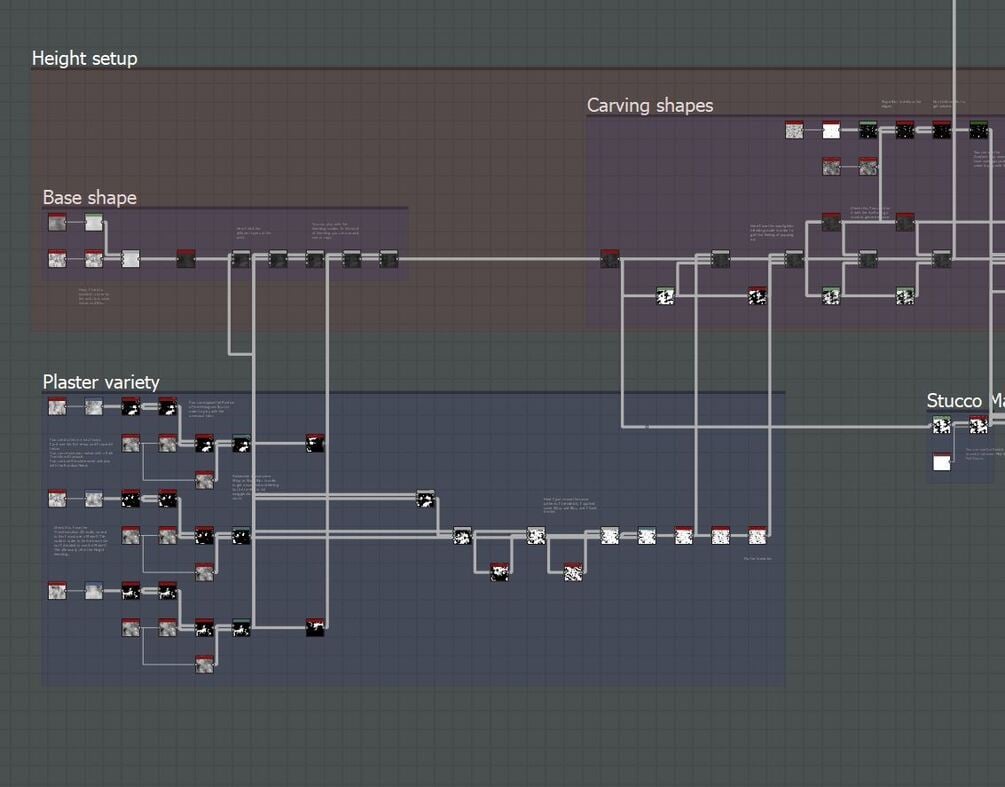Click the lower black mask node at Plaster variety's bottom branch end
The height and width of the screenshot is (787, 1005).
click(315, 627)
